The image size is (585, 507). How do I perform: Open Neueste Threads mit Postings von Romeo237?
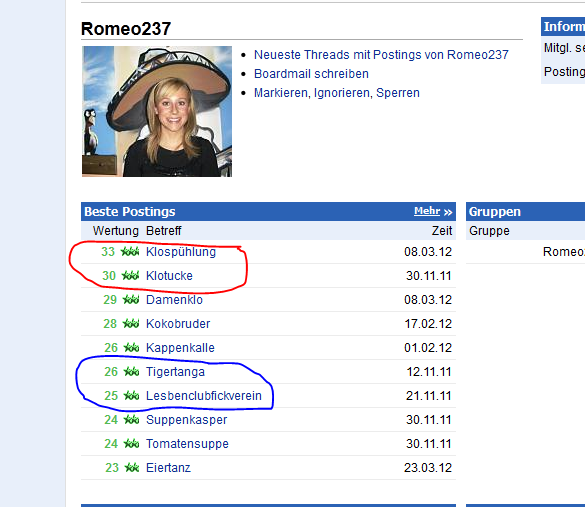[381, 55]
